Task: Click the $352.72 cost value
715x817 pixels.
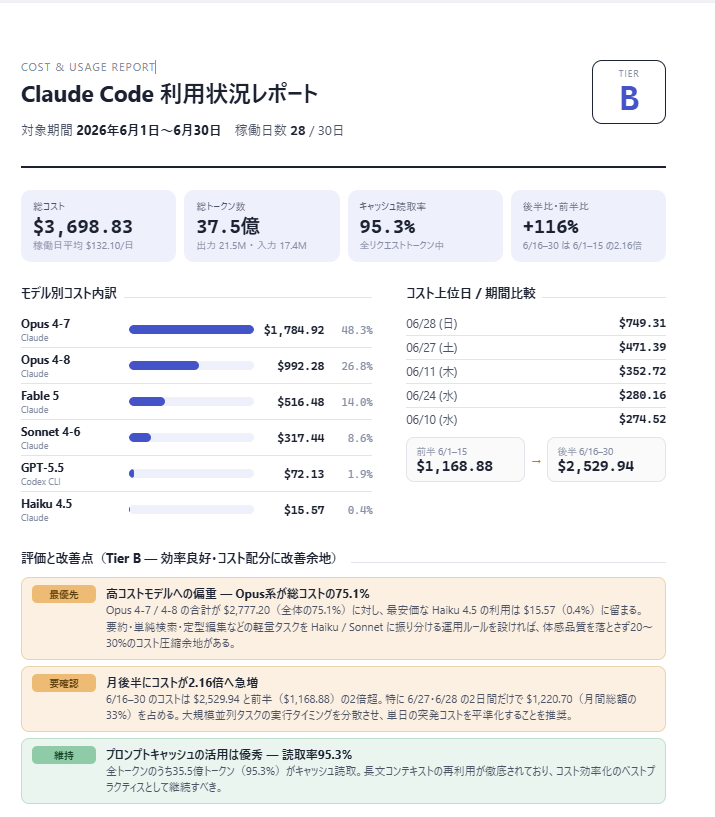Action: (x=642, y=371)
